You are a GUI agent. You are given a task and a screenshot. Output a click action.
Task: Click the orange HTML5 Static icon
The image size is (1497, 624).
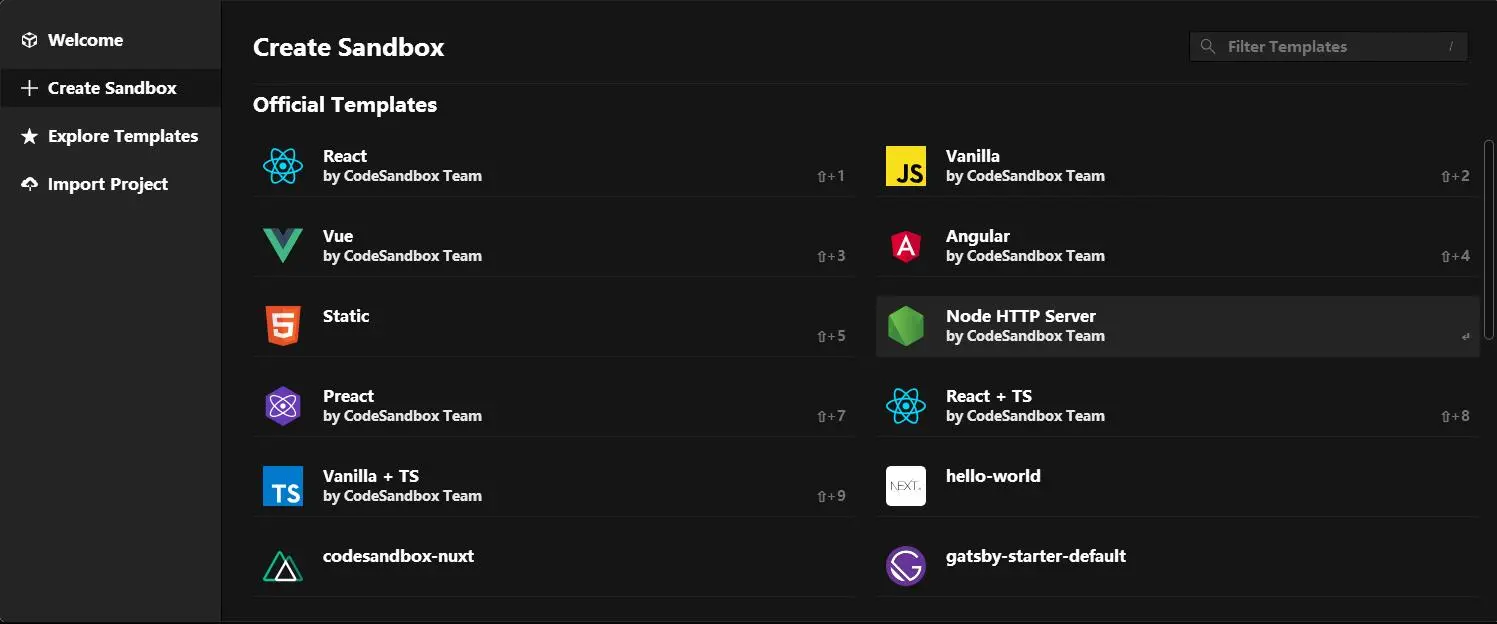click(x=283, y=326)
